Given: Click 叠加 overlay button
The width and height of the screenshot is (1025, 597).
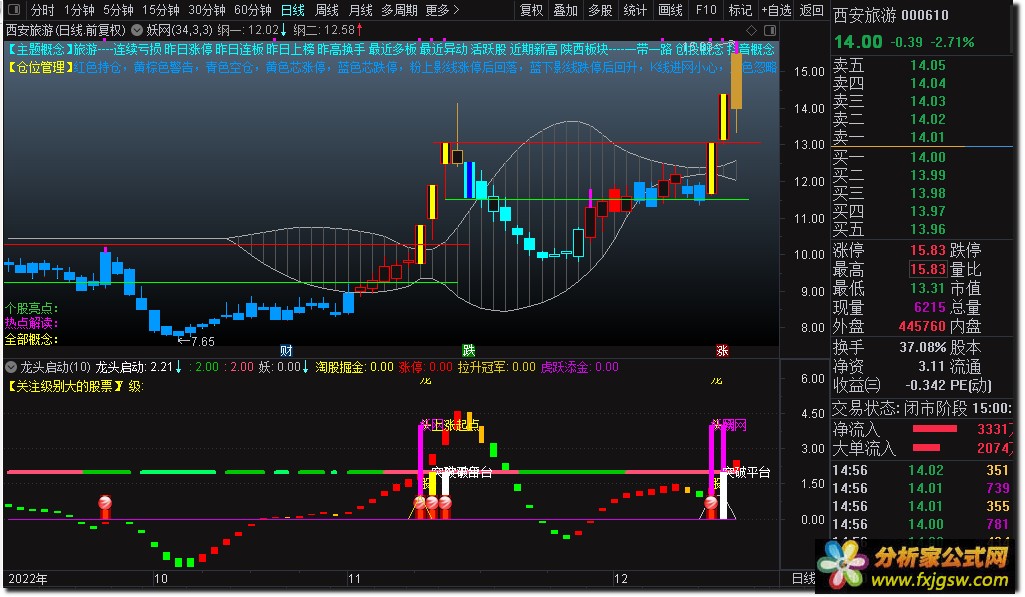Looking at the screenshot, I should click(565, 10).
